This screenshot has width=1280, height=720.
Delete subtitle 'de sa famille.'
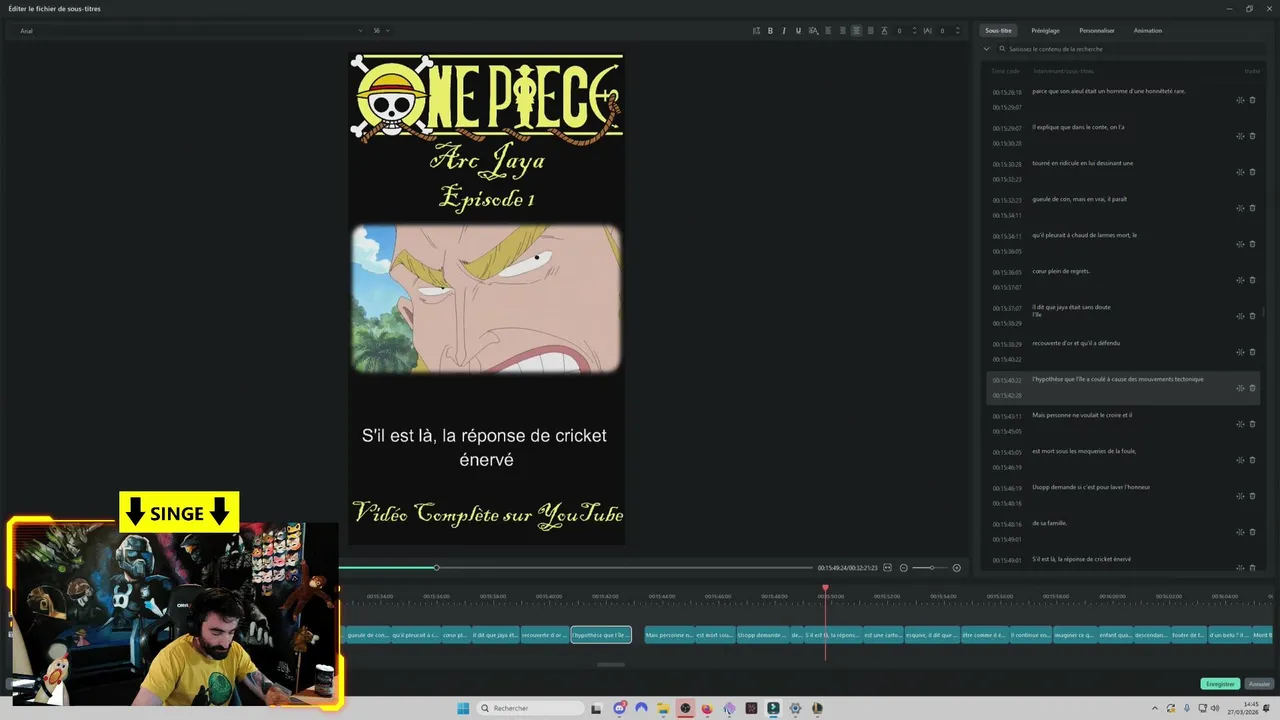click(x=1253, y=532)
